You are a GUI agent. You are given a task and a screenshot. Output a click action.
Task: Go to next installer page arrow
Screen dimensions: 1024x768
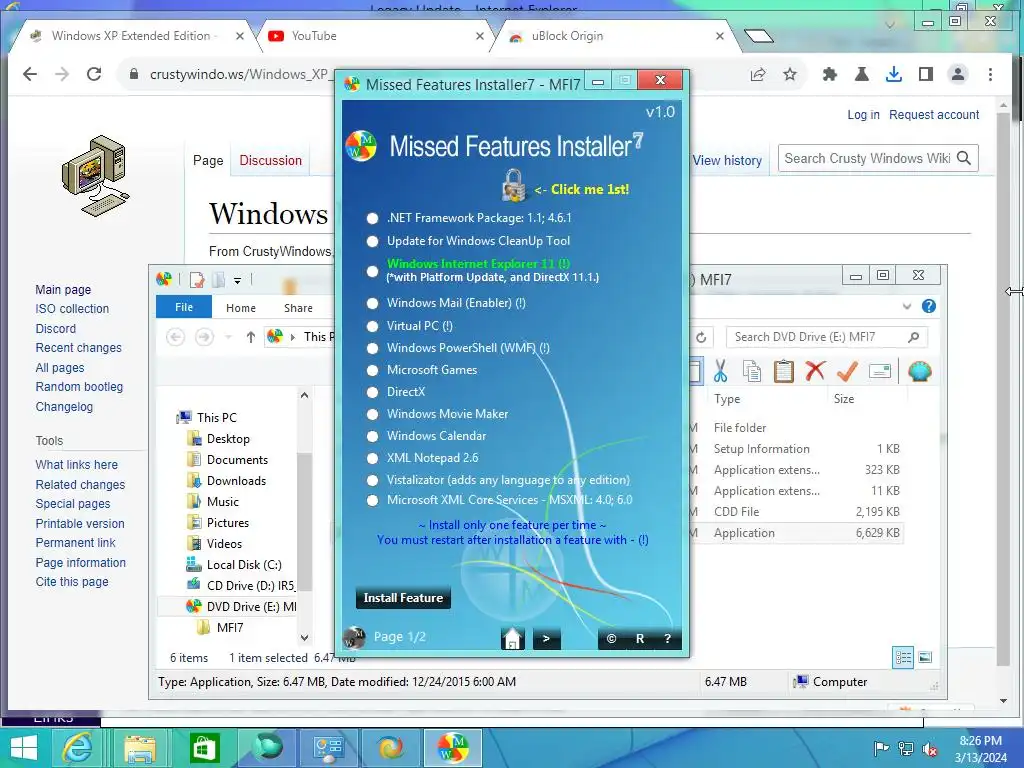pos(547,639)
